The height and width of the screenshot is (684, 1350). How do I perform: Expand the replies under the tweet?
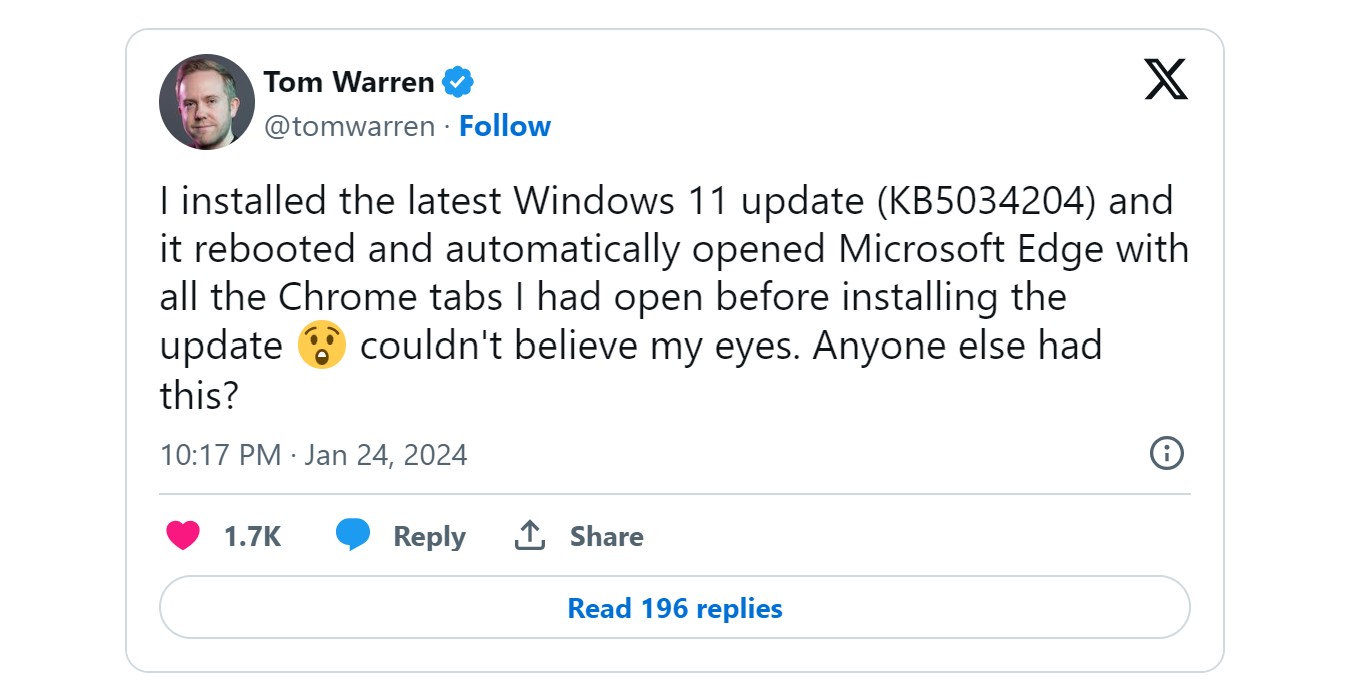point(674,607)
